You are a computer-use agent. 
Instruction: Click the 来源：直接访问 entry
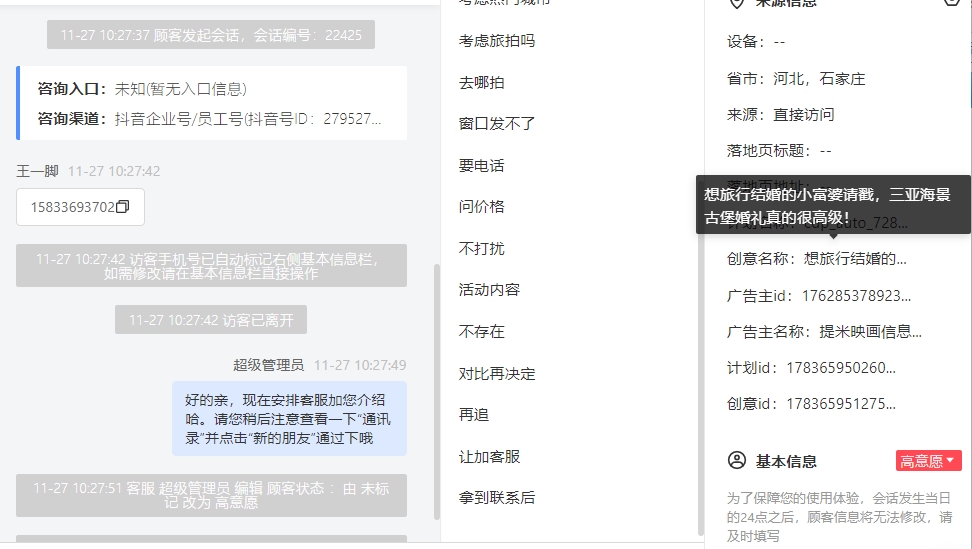click(x=780, y=115)
